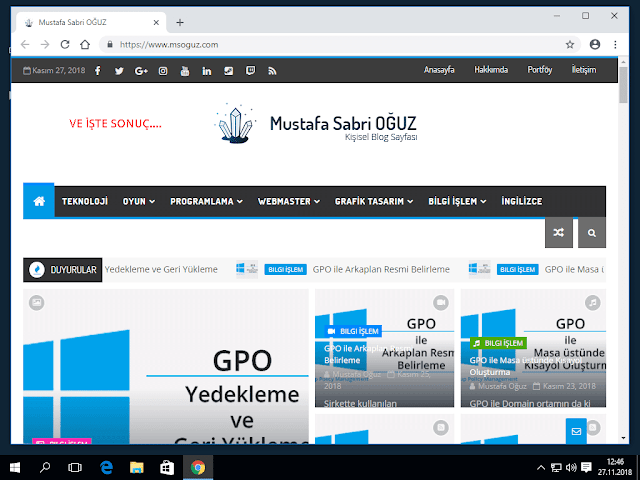This screenshot has height=480, width=640.
Task: Open the TEKNOLOJİ menu item
Action: click(x=85, y=201)
